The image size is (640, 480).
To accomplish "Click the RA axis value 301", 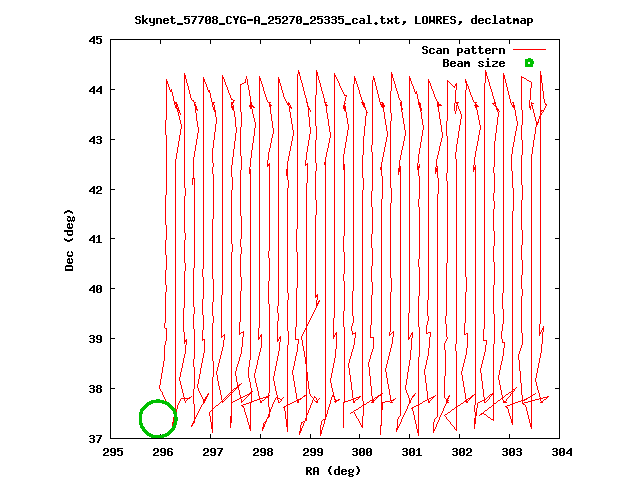I will pos(411,452).
